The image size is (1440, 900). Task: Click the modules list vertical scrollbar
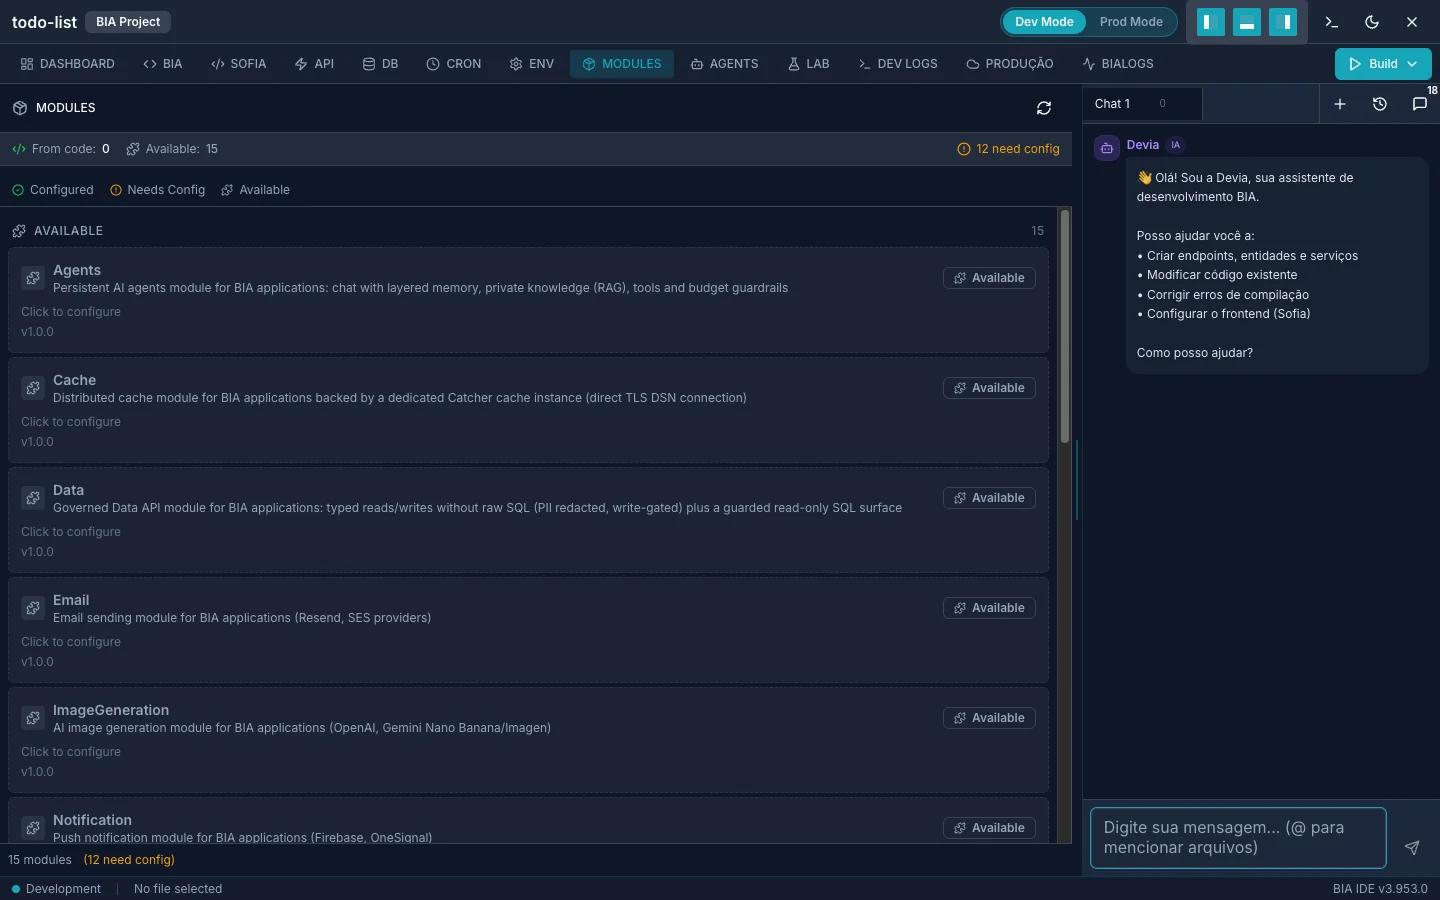[x=1065, y=326]
